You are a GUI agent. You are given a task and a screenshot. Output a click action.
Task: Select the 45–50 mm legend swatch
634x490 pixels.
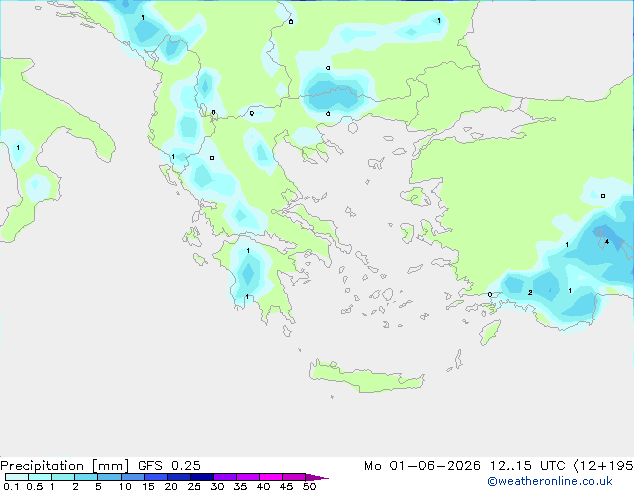pyautogui.click(x=294, y=477)
